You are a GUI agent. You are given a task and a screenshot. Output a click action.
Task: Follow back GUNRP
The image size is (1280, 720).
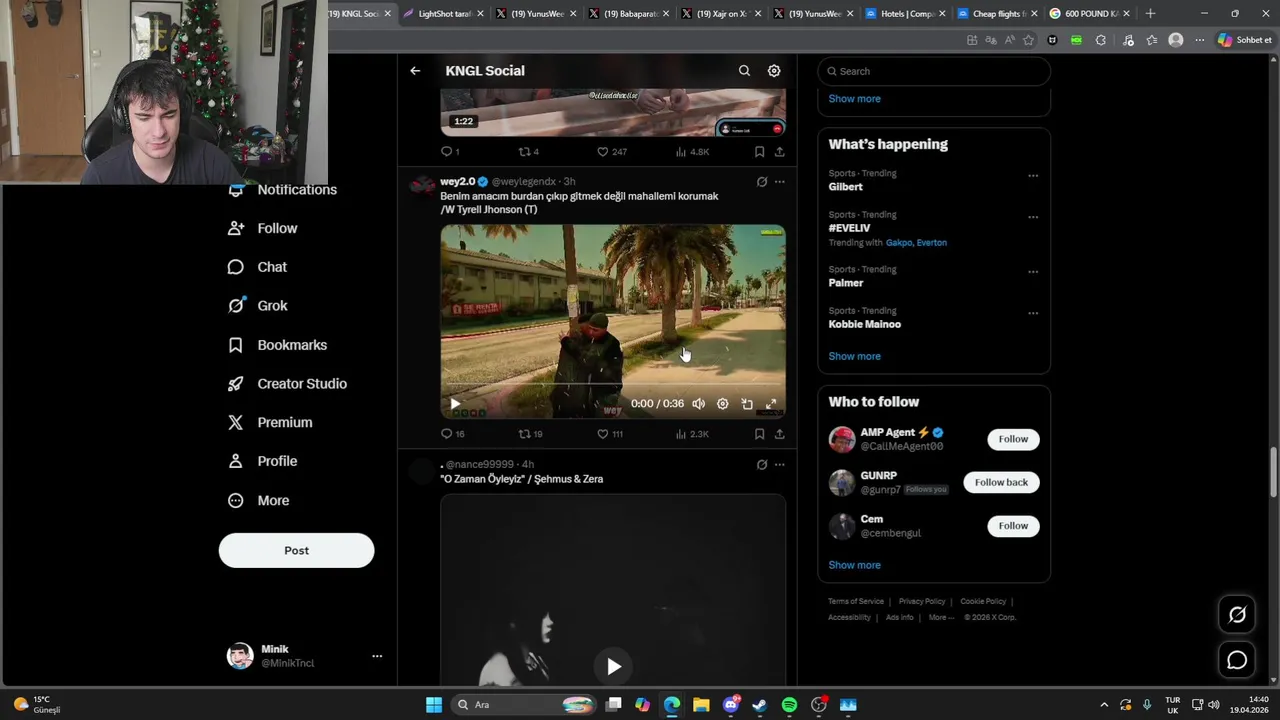[x=1001, y=482]
